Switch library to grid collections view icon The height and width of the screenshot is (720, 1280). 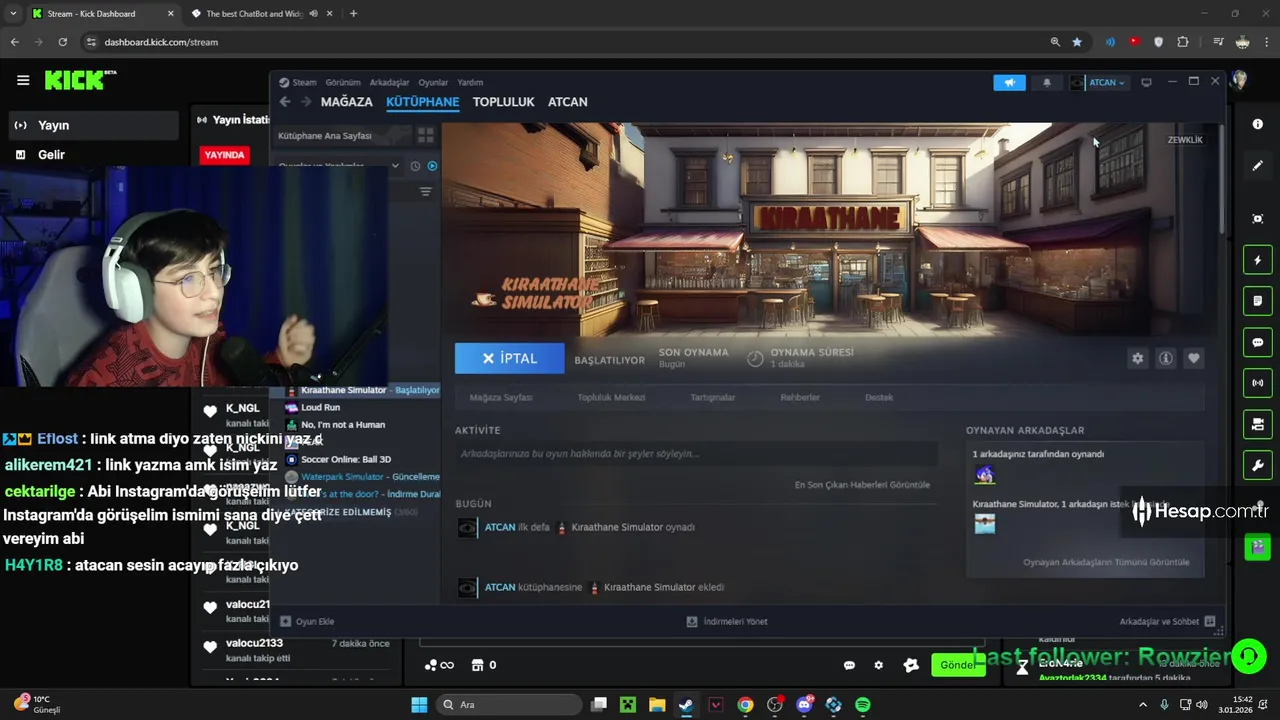426,135
